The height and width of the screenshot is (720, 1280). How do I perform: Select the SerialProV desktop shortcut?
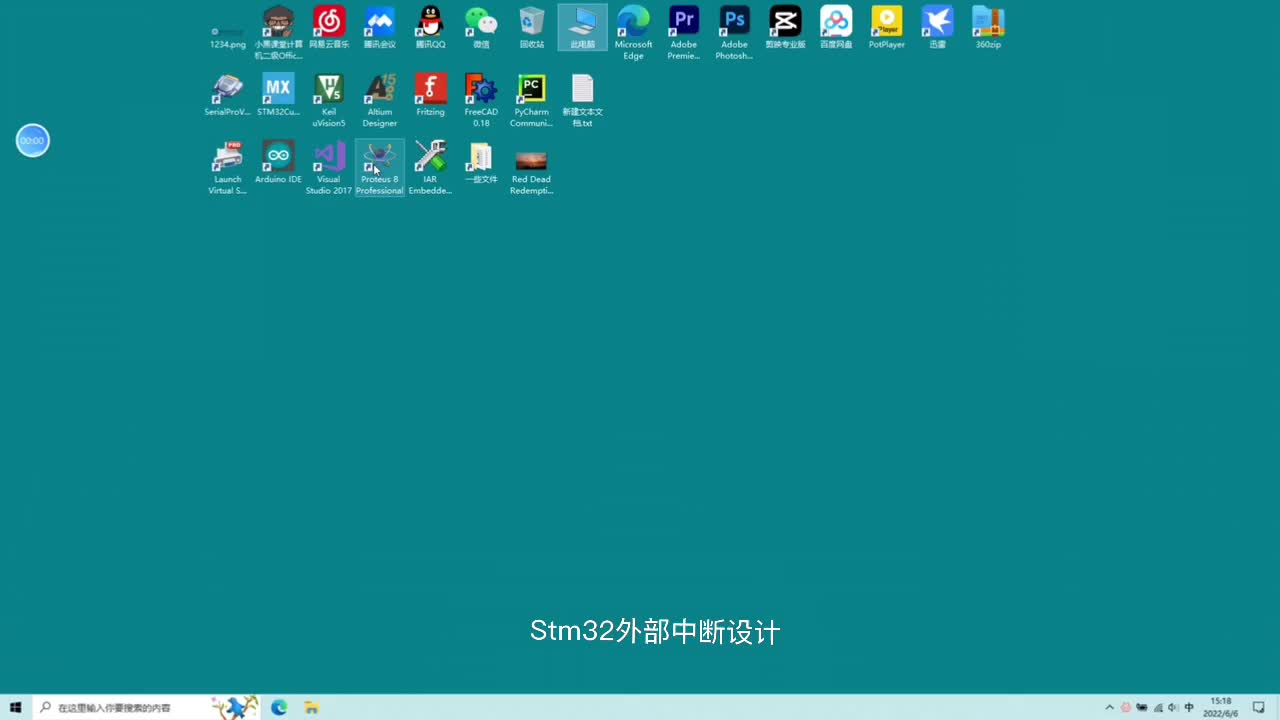pos(227,95)
